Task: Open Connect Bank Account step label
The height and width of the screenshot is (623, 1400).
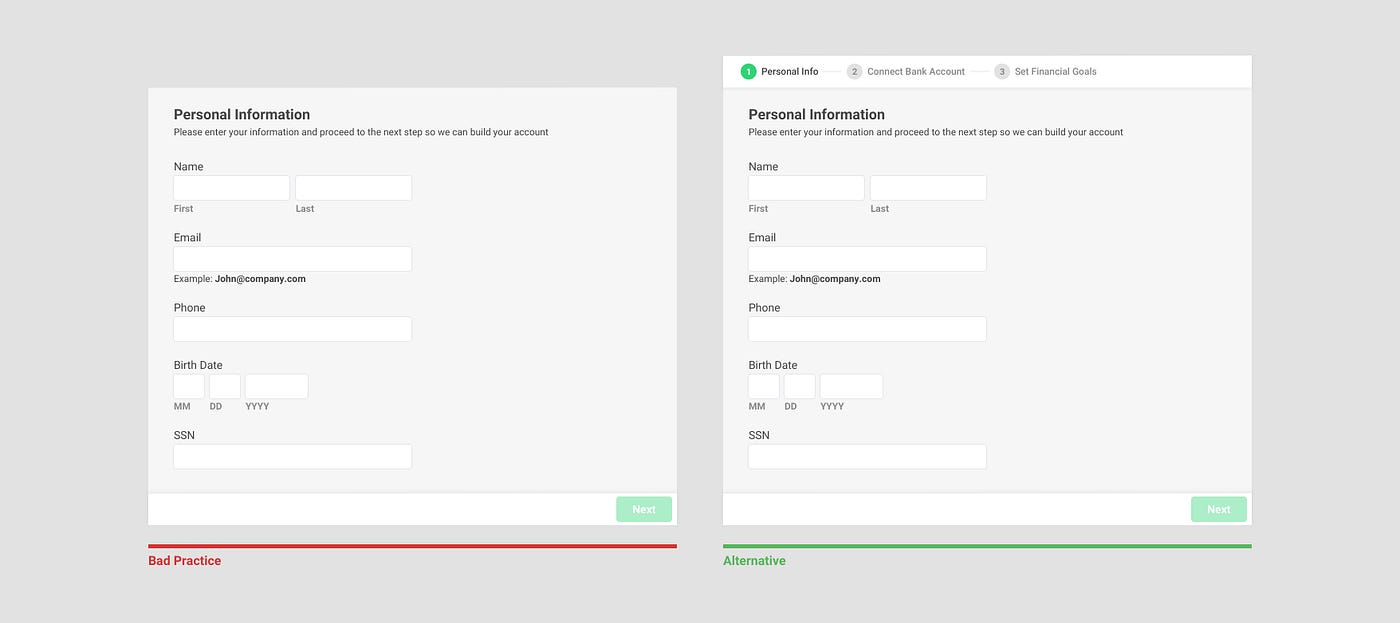Action: (x=916, y=72)
